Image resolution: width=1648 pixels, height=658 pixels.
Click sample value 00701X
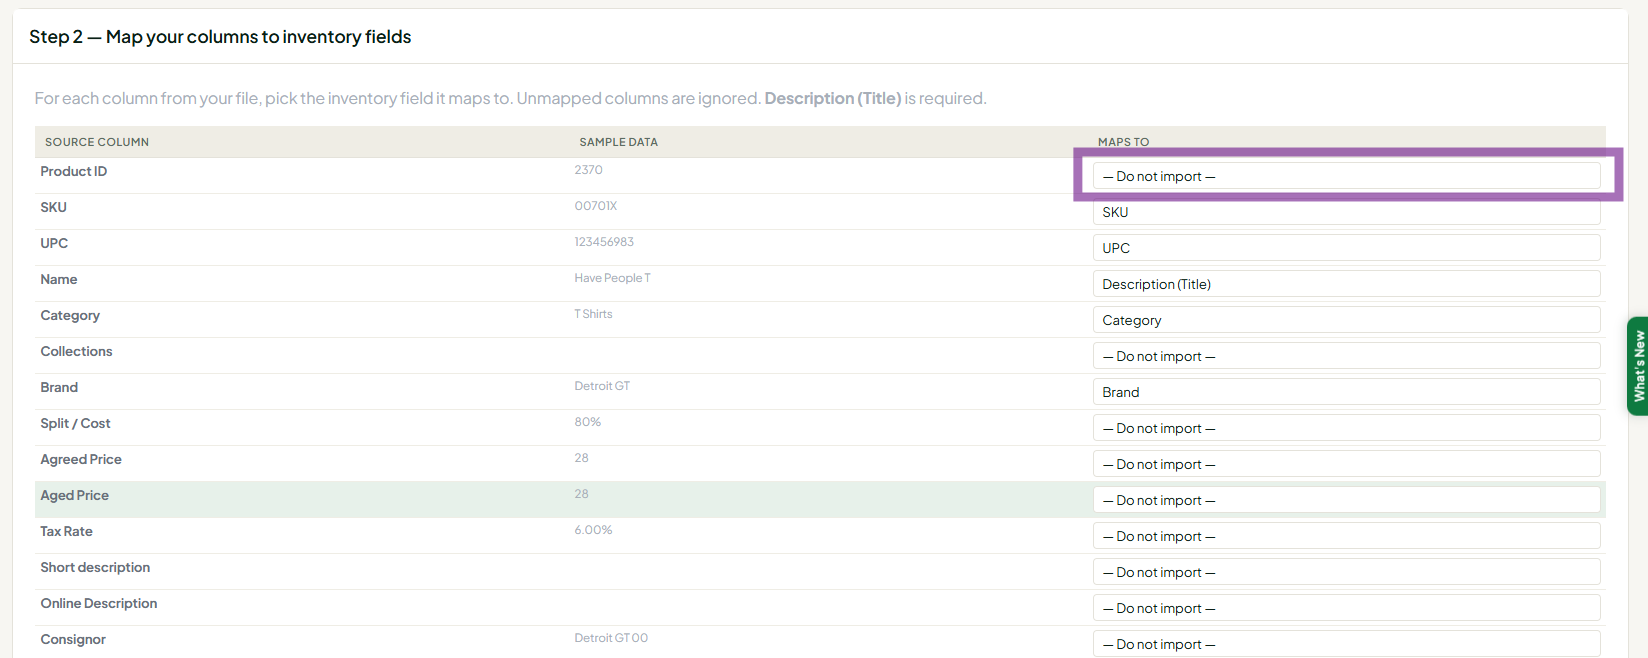pos(596,206)
